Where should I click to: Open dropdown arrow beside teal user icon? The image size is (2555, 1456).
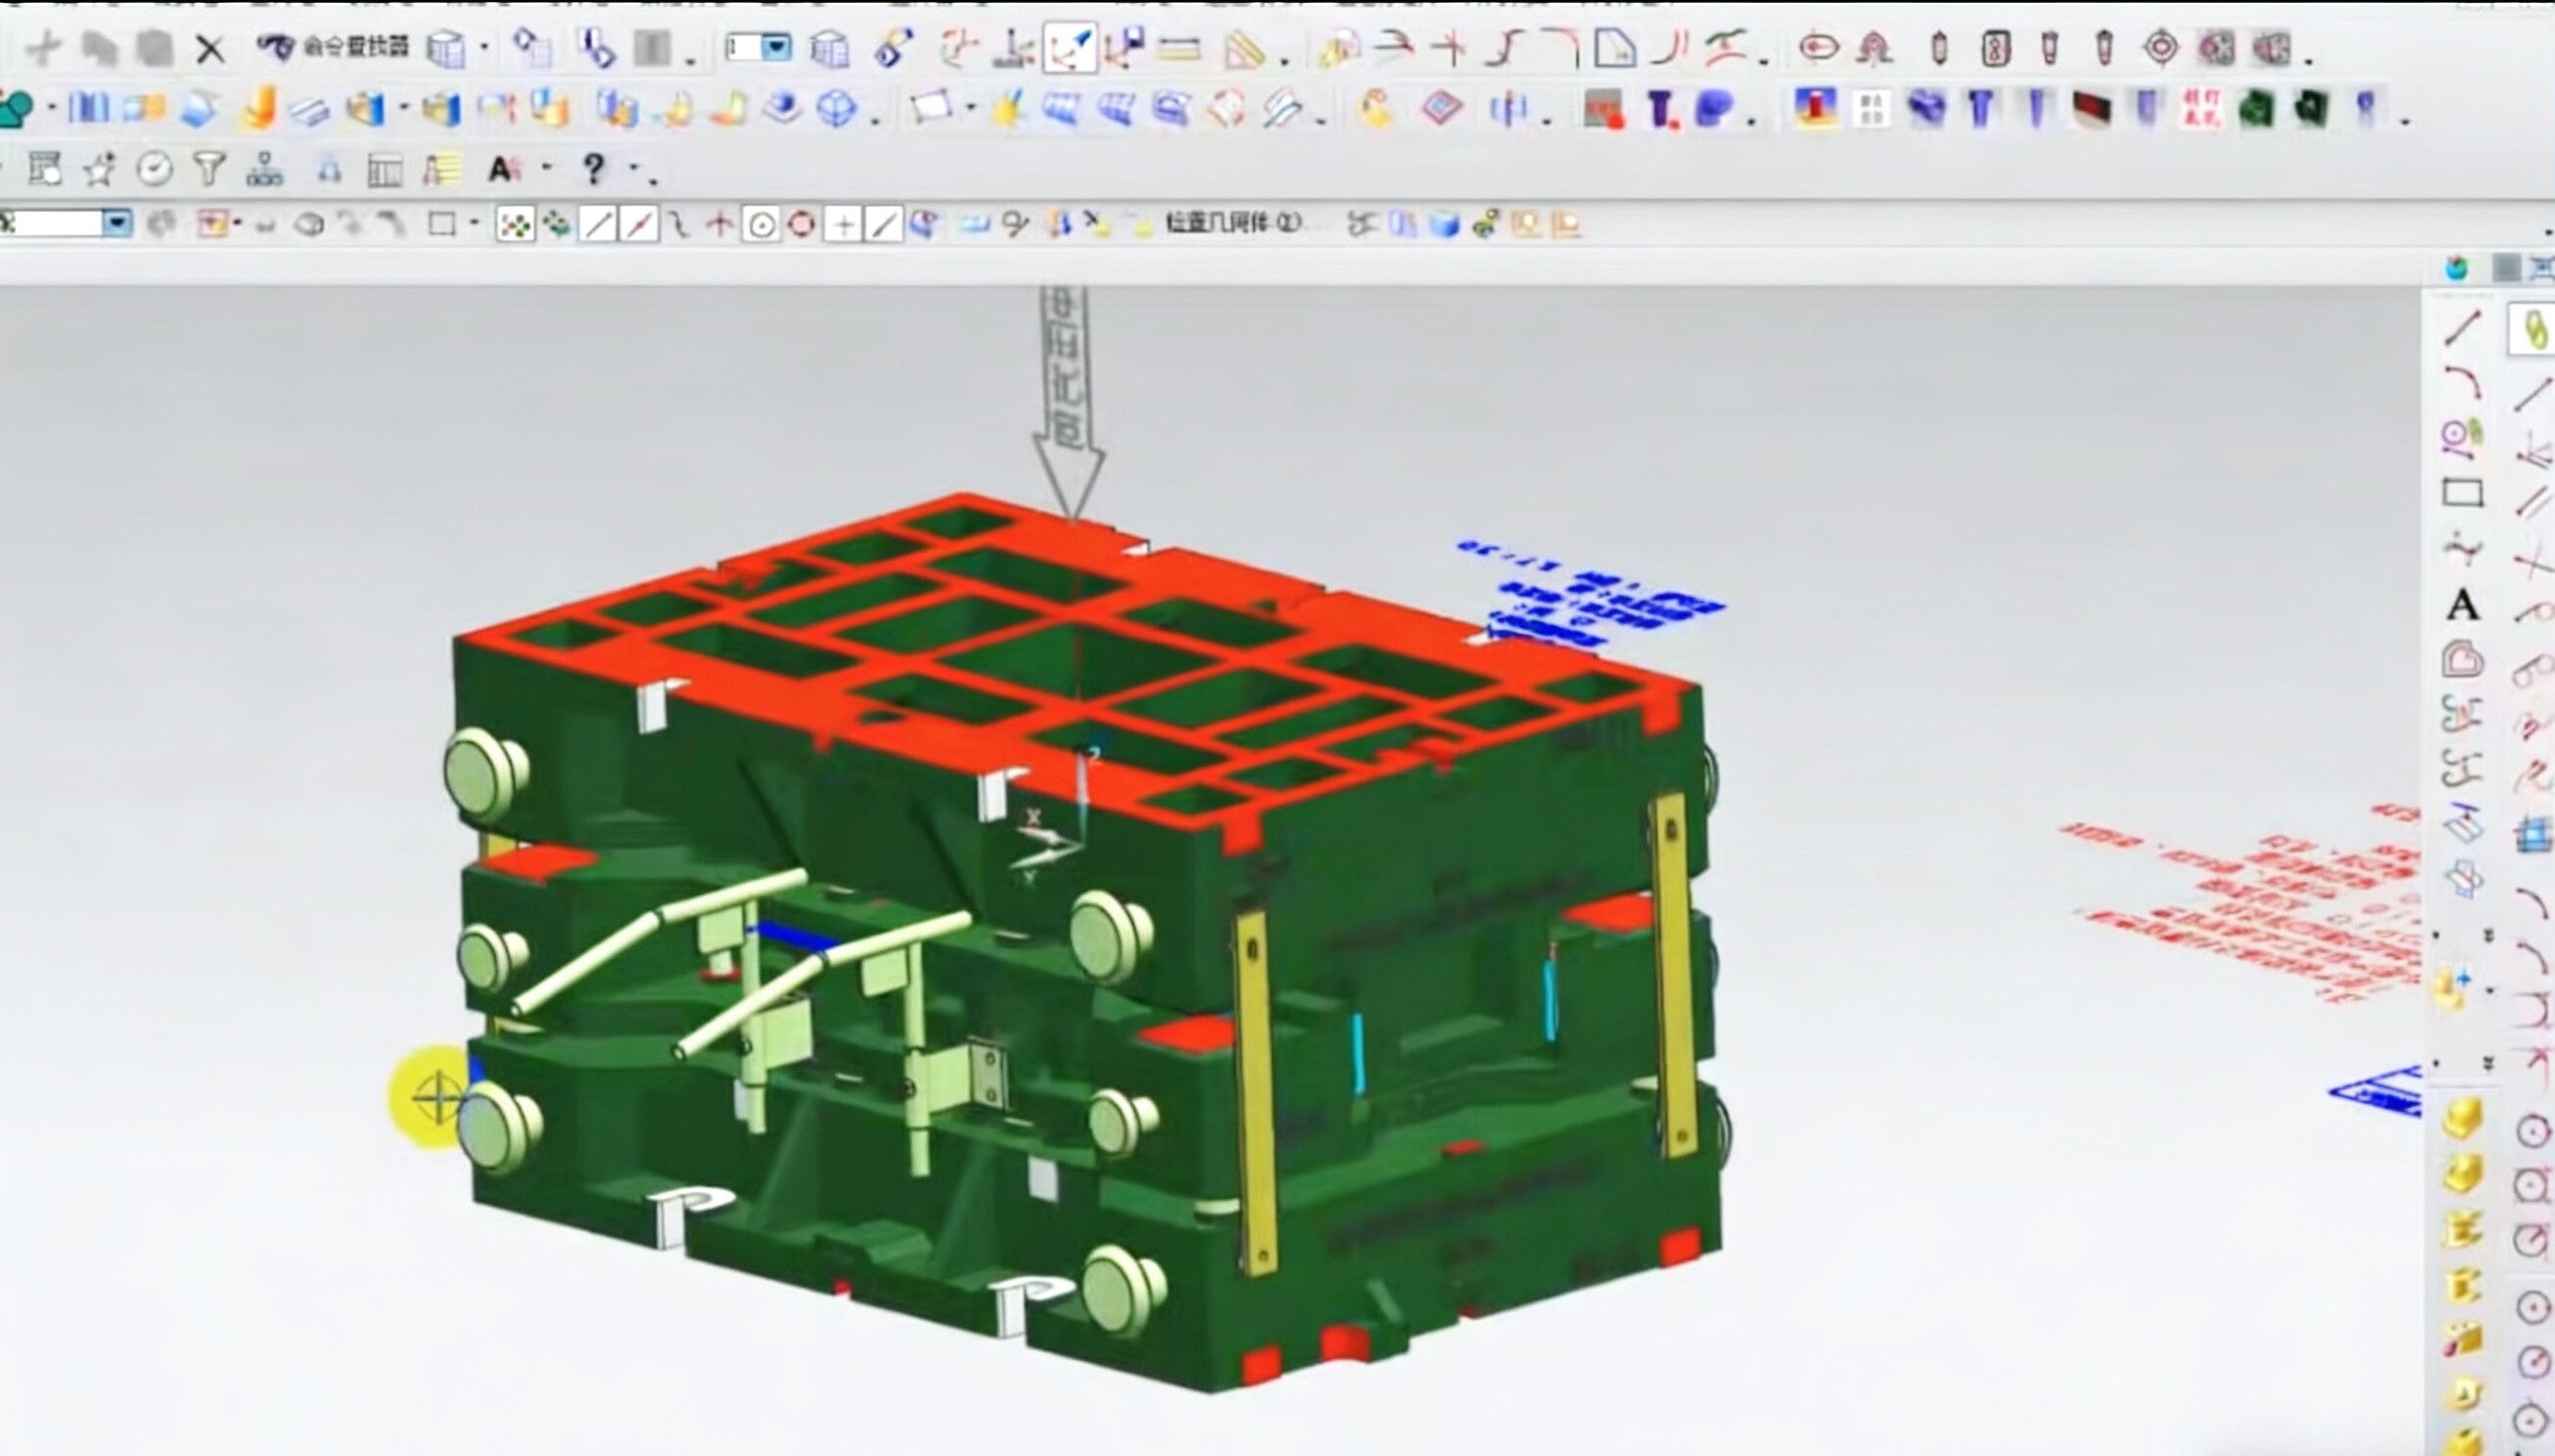coord(51,107)
